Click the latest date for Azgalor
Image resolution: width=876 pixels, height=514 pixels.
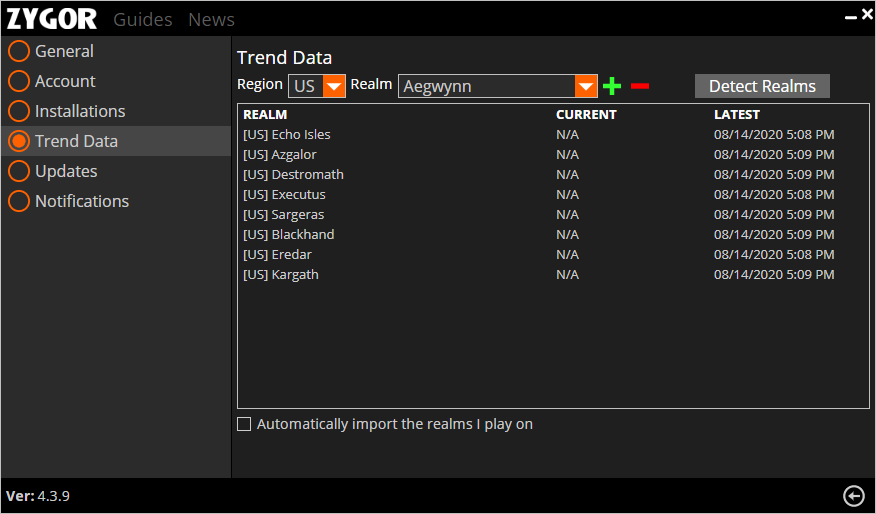[774, 155]
